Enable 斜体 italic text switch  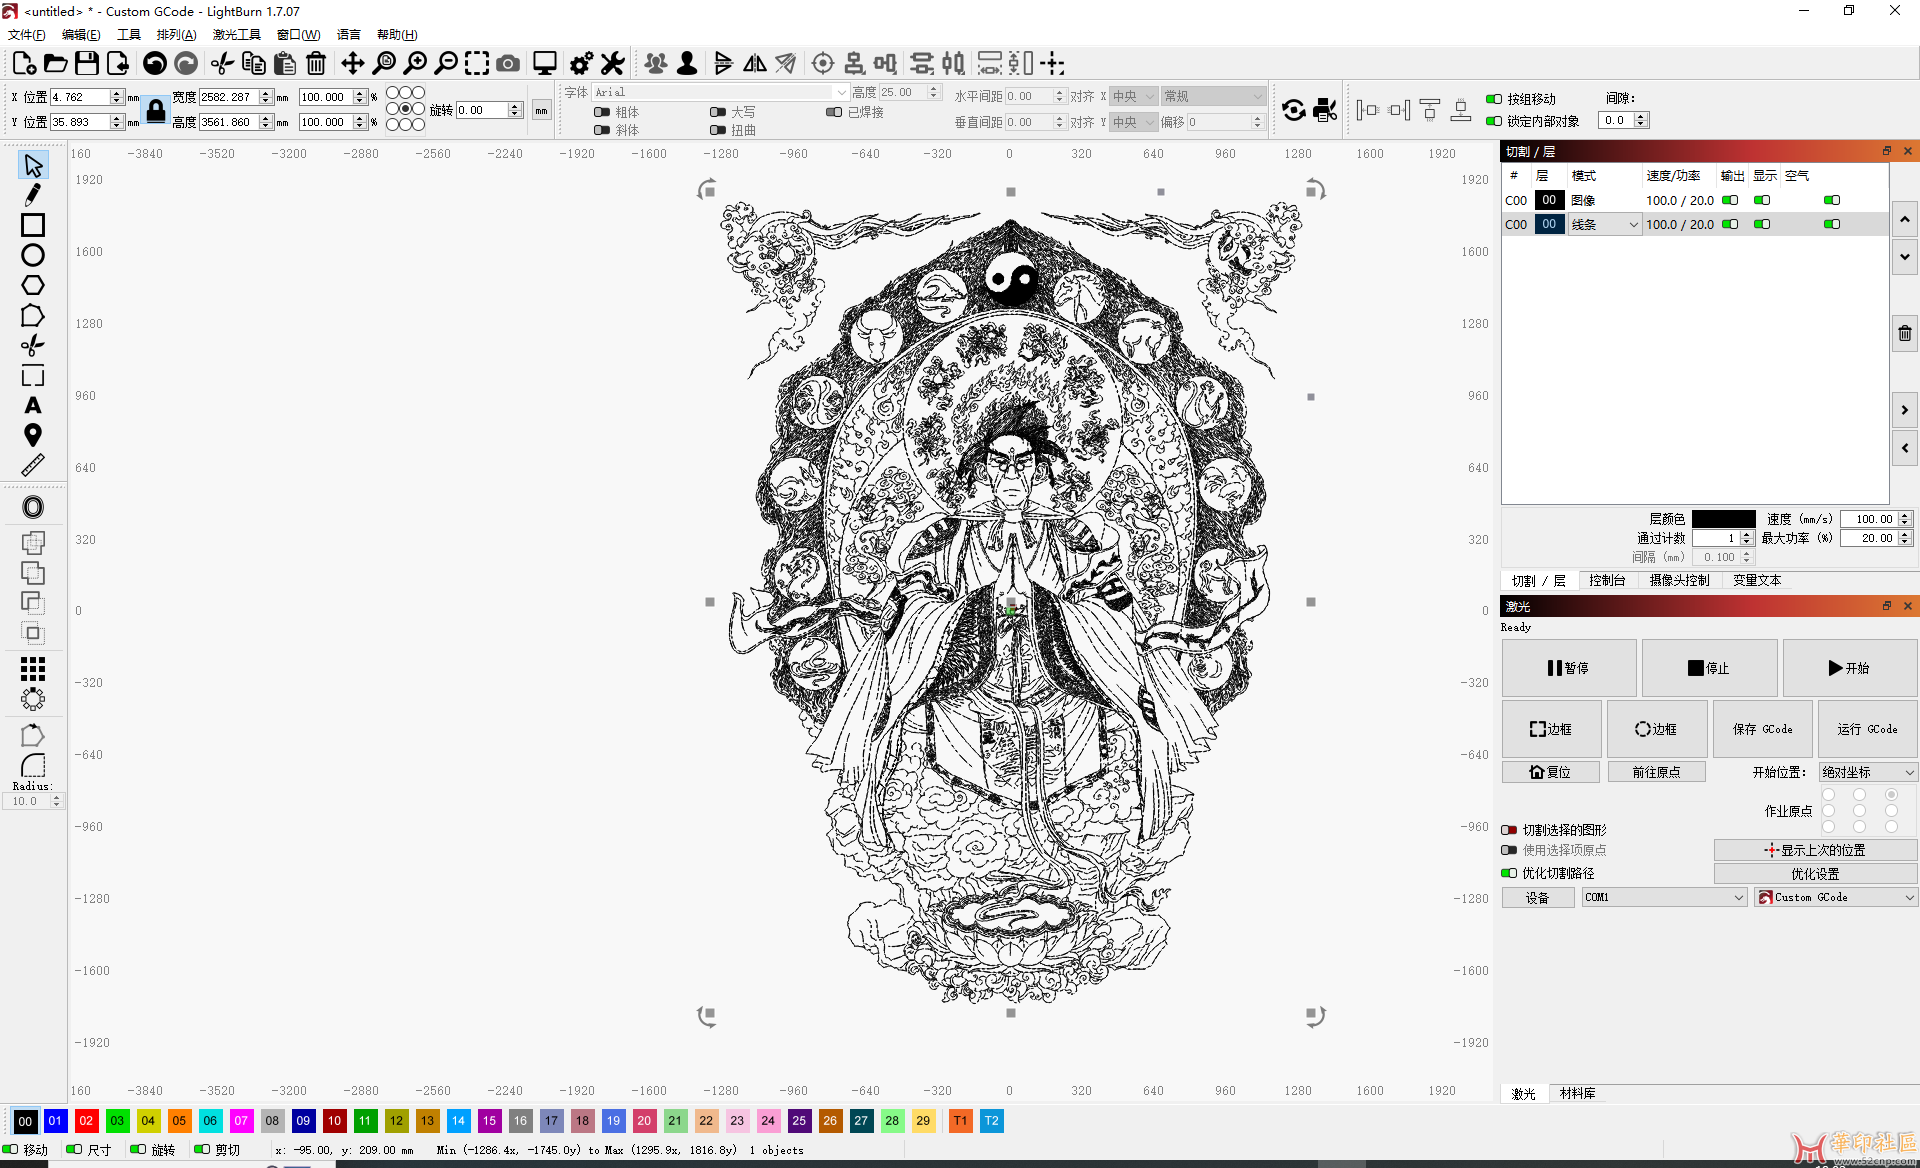tap(602, 130)
